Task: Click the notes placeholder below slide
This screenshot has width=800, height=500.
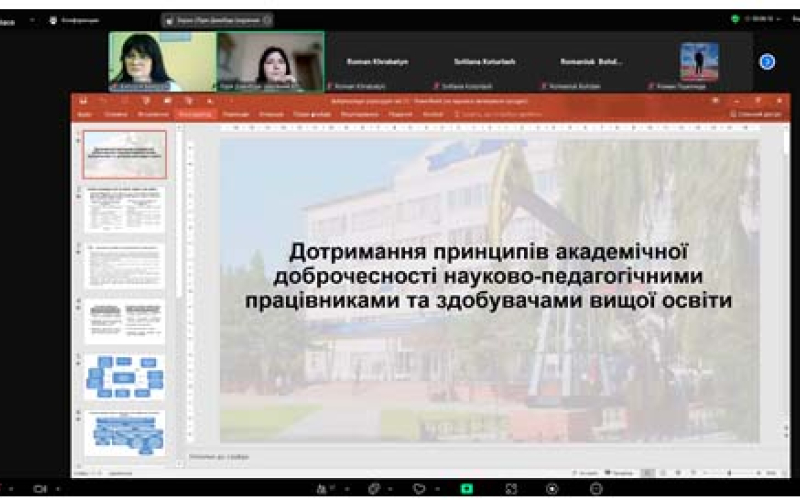Action: (x=220, y=457)
